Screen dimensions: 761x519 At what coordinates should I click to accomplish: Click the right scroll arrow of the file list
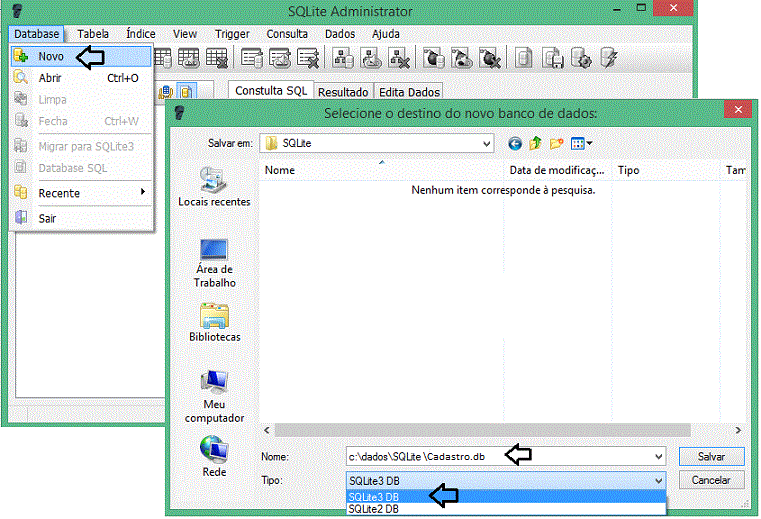pos(738,430)
